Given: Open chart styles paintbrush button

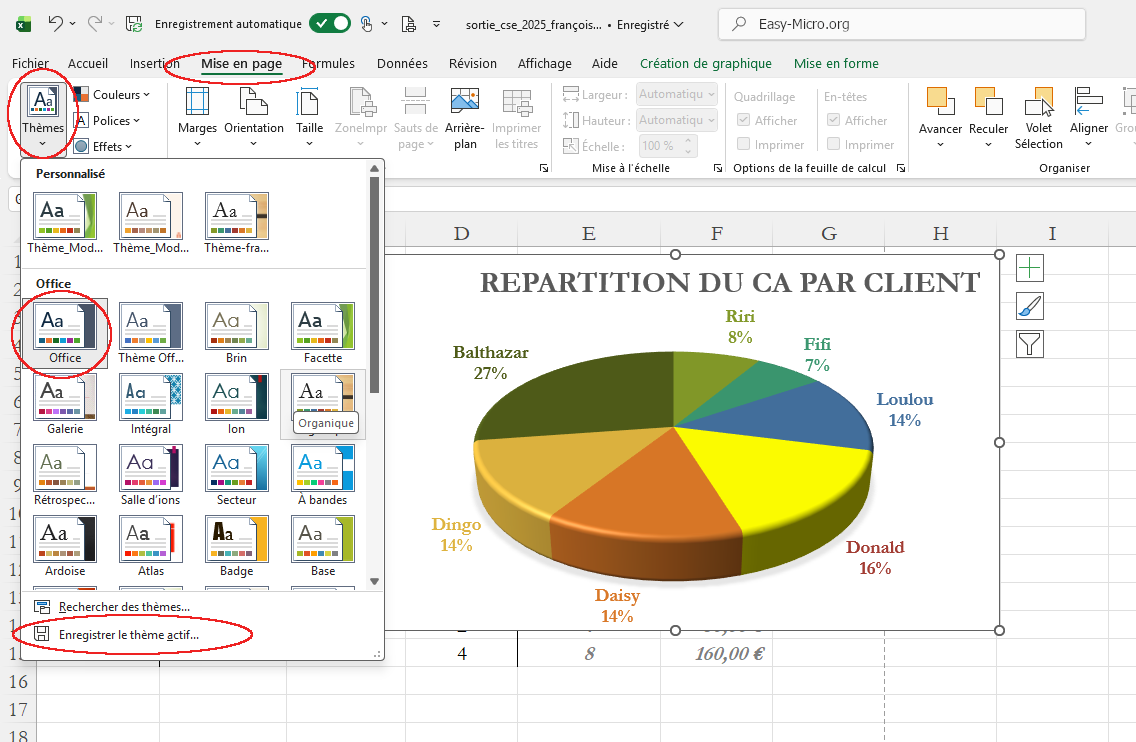Looking at the screenshot, I should (x=1030, y=306).
